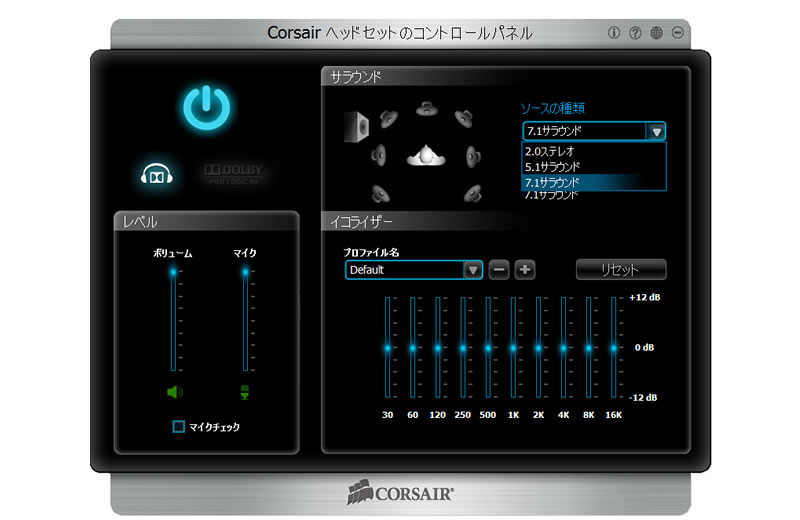The width and height of the screenshot is (800, 520).
Task: Select the front-left speaker icon
Action: pyautogui.click(x=389, y=119)
